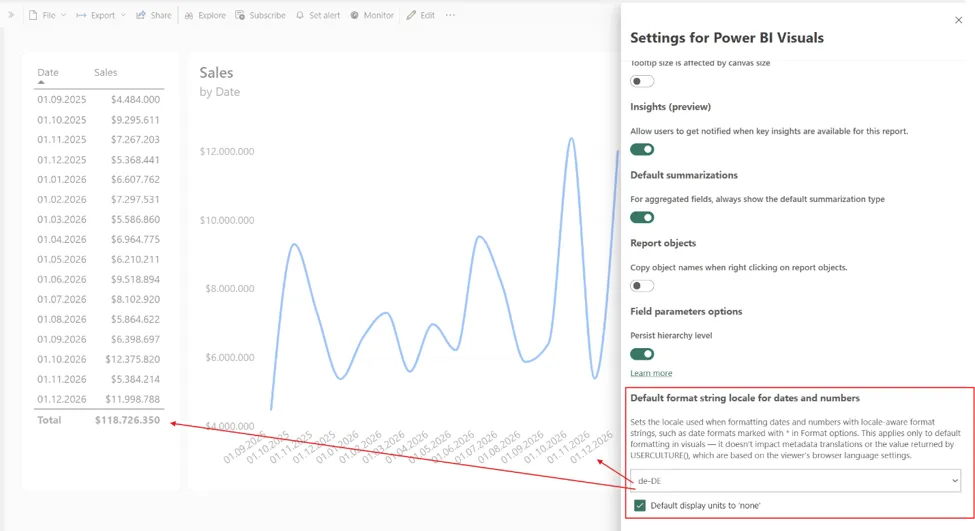Click the Total $118.726.350 value
The image size is (975, 531).
click(127, 420)
